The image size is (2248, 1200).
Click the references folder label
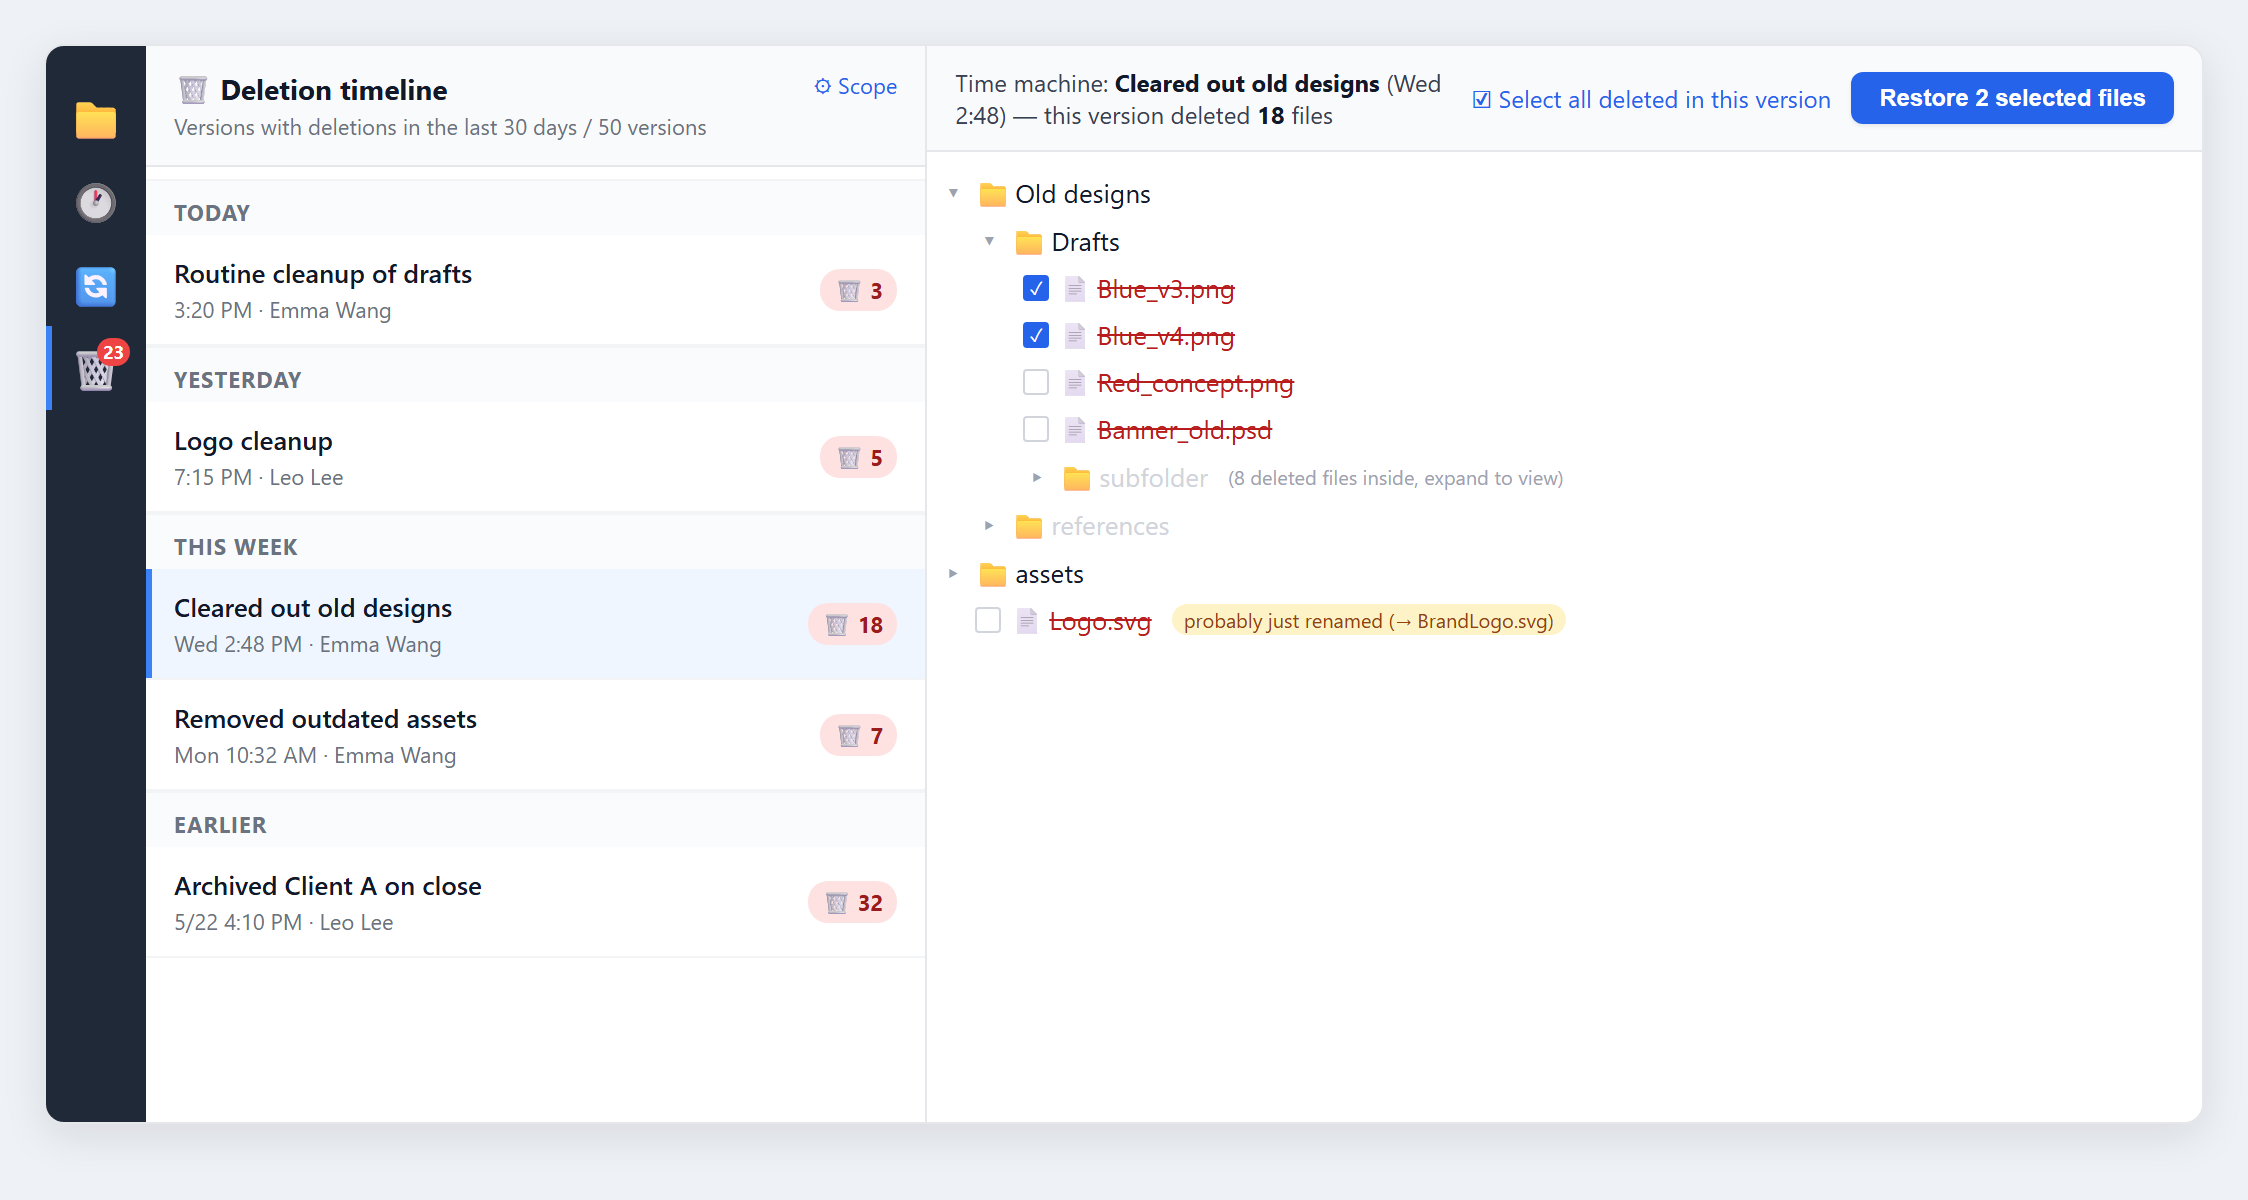[x=1110, y=527]
